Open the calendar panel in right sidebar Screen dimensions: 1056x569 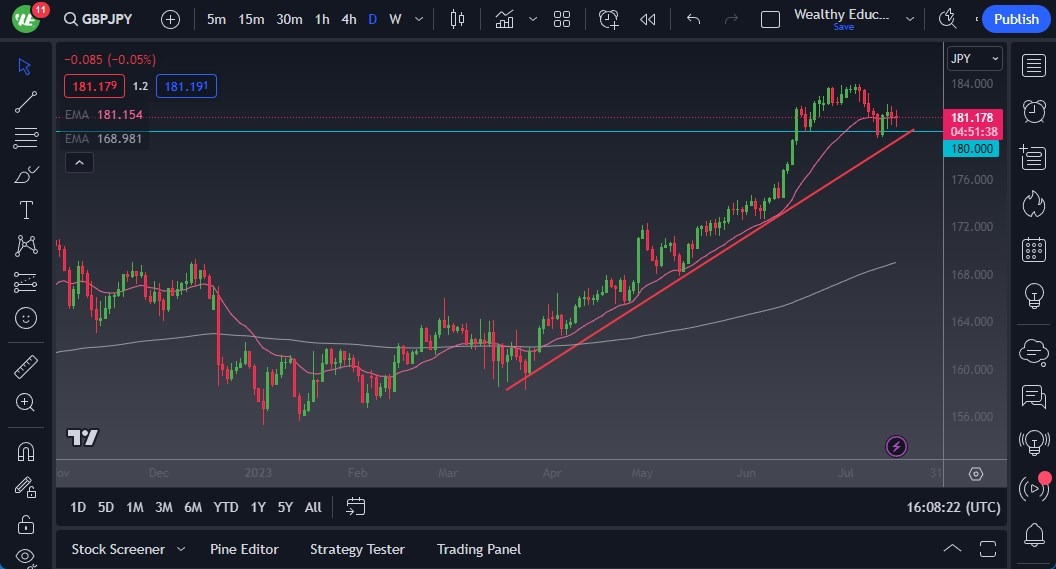[1033, 250]
